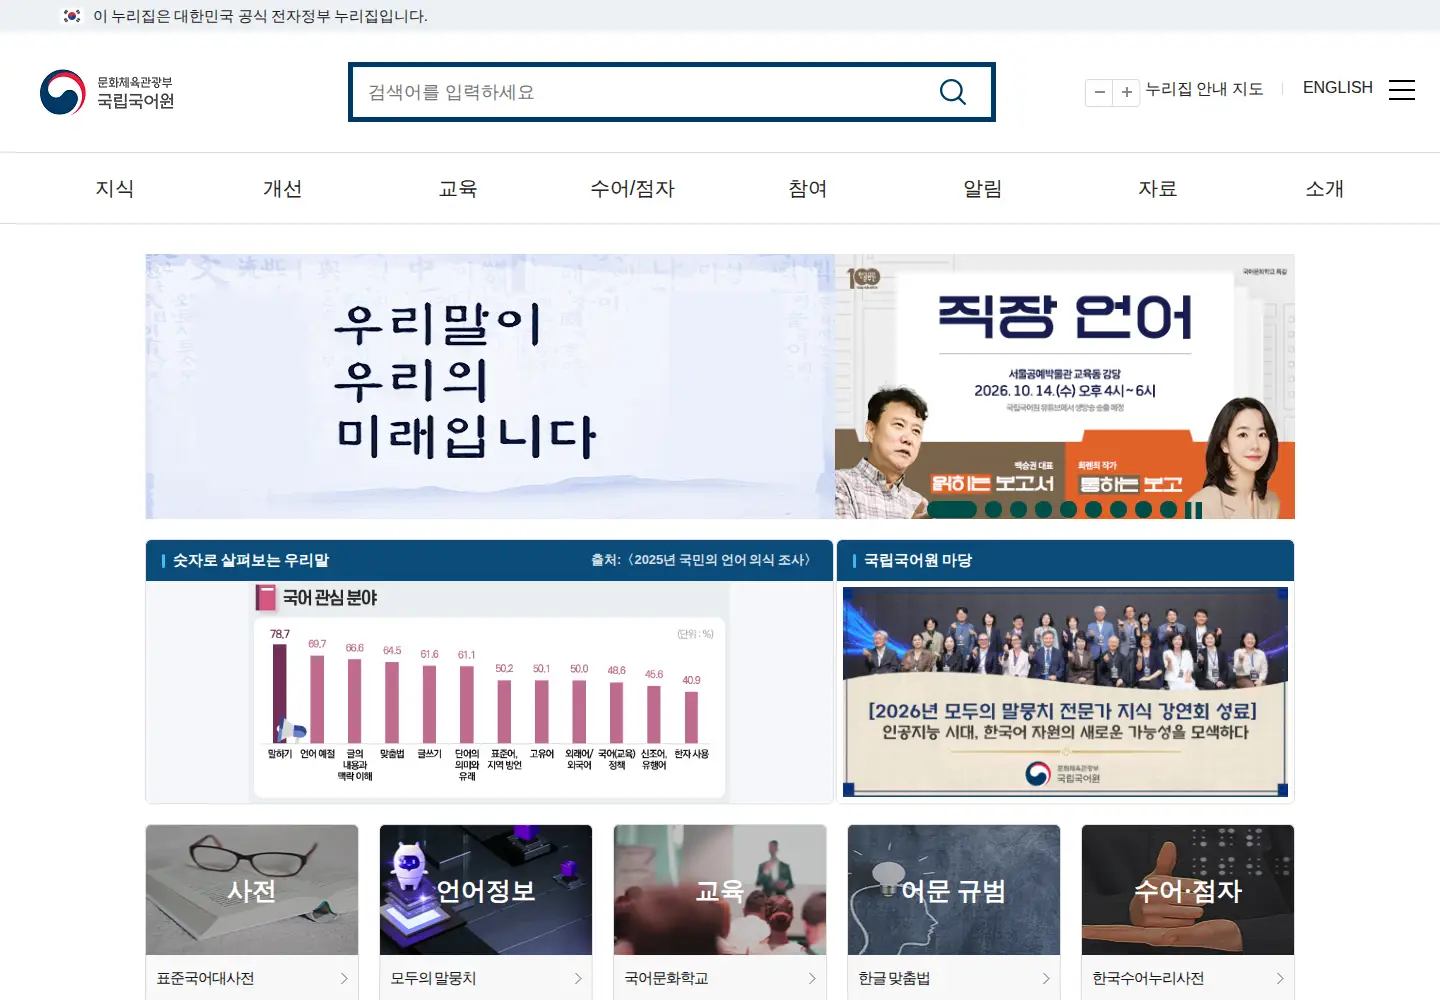Open the 교육 category card image
The image size is (1440, 1000).
(720, 890)
